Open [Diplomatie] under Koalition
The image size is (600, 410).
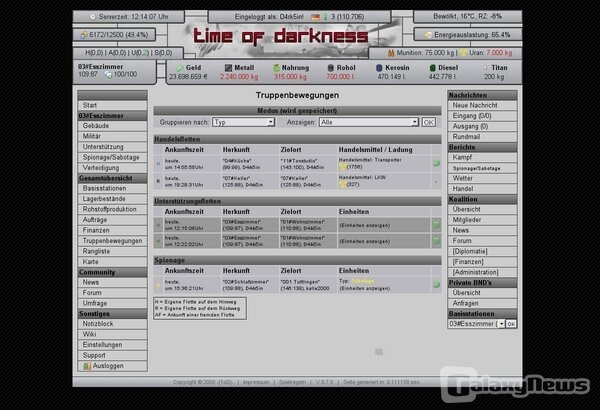[x=482, y=252]
